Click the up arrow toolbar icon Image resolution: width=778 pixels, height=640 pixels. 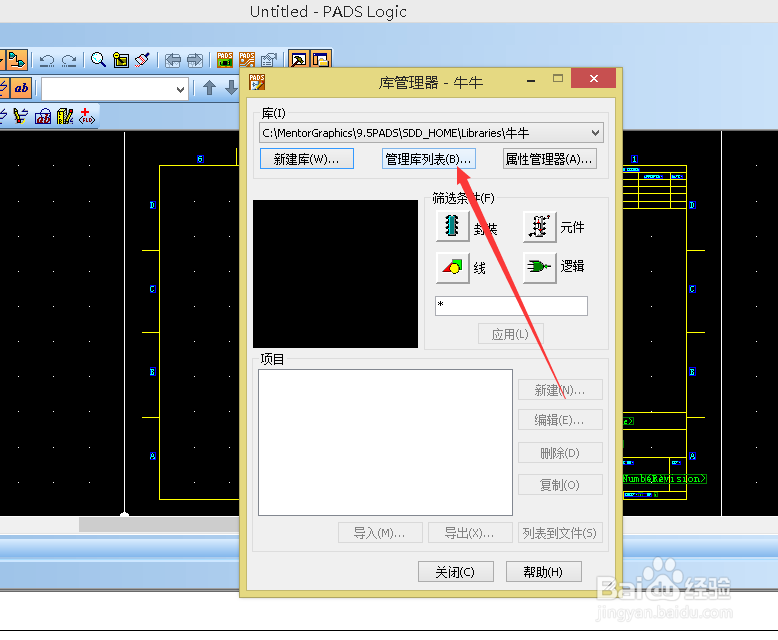209,88
